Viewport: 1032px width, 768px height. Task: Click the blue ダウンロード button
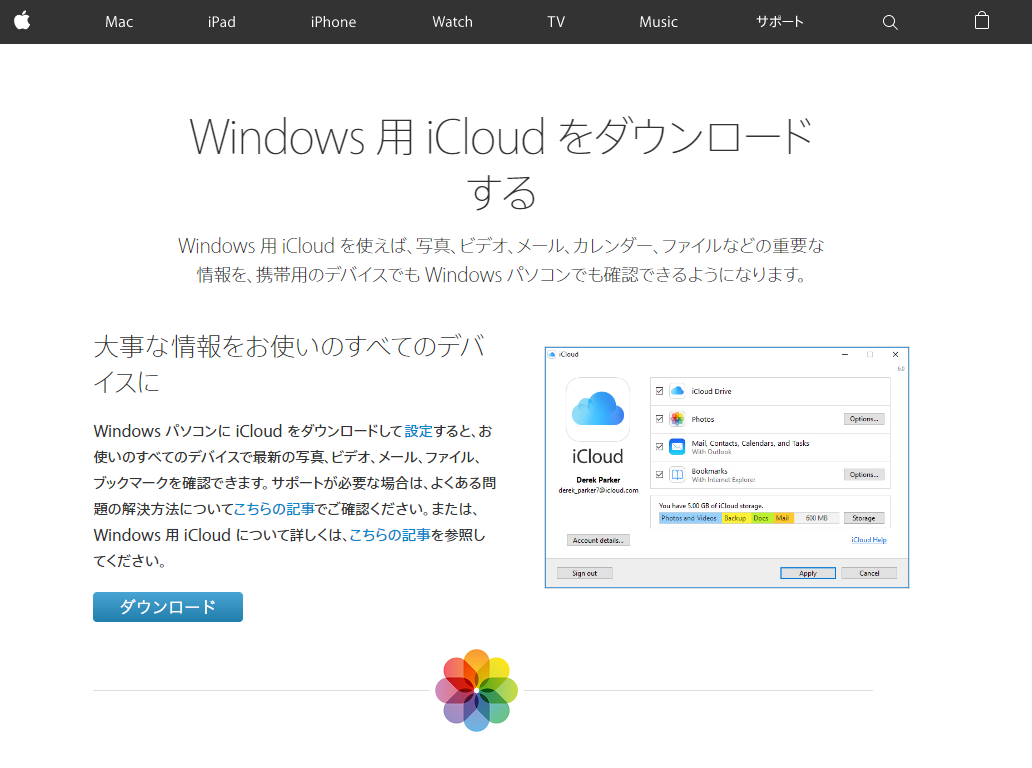tap(168, 607)
